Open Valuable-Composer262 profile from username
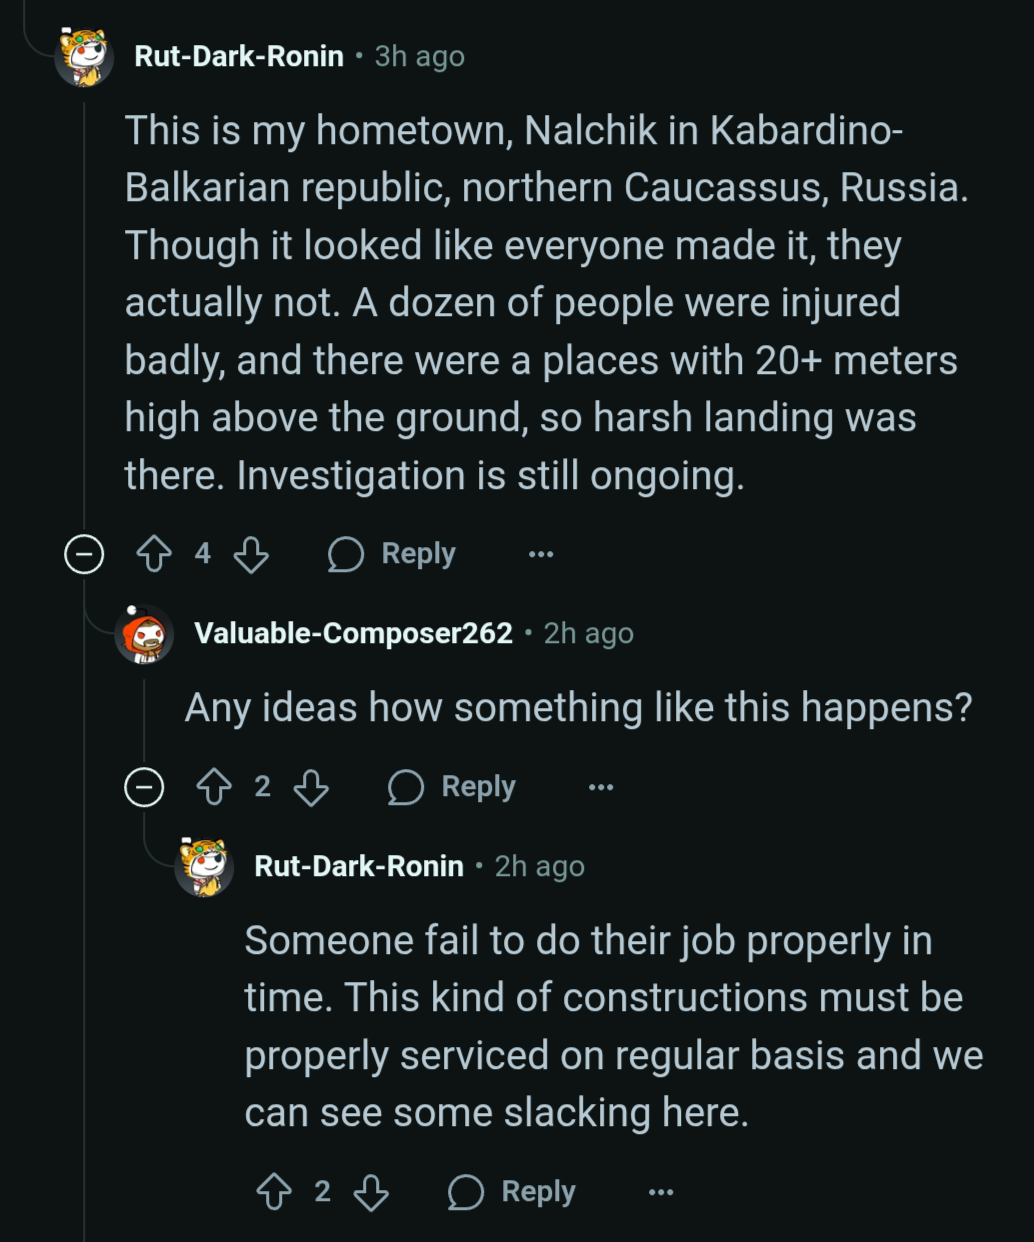This screenshot has width=1034, height=1242. point(353,634)
